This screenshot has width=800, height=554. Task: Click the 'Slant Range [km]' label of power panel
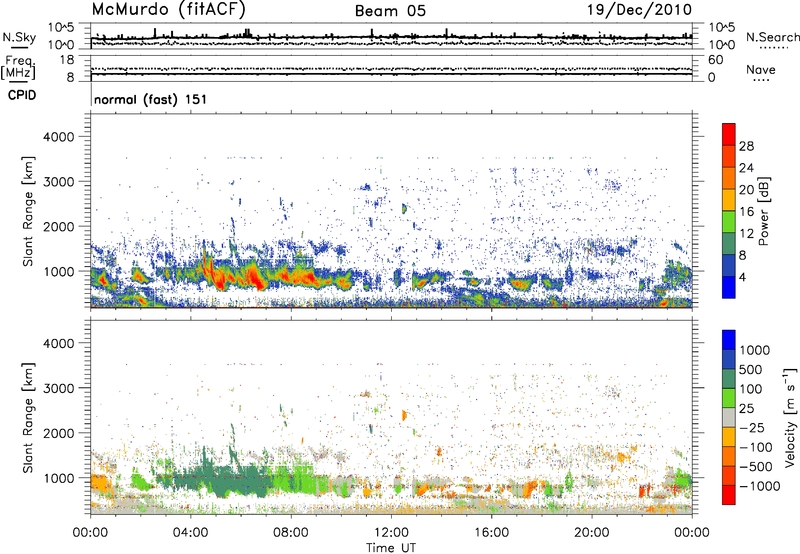pyautogui.click(x=28, y=211)
